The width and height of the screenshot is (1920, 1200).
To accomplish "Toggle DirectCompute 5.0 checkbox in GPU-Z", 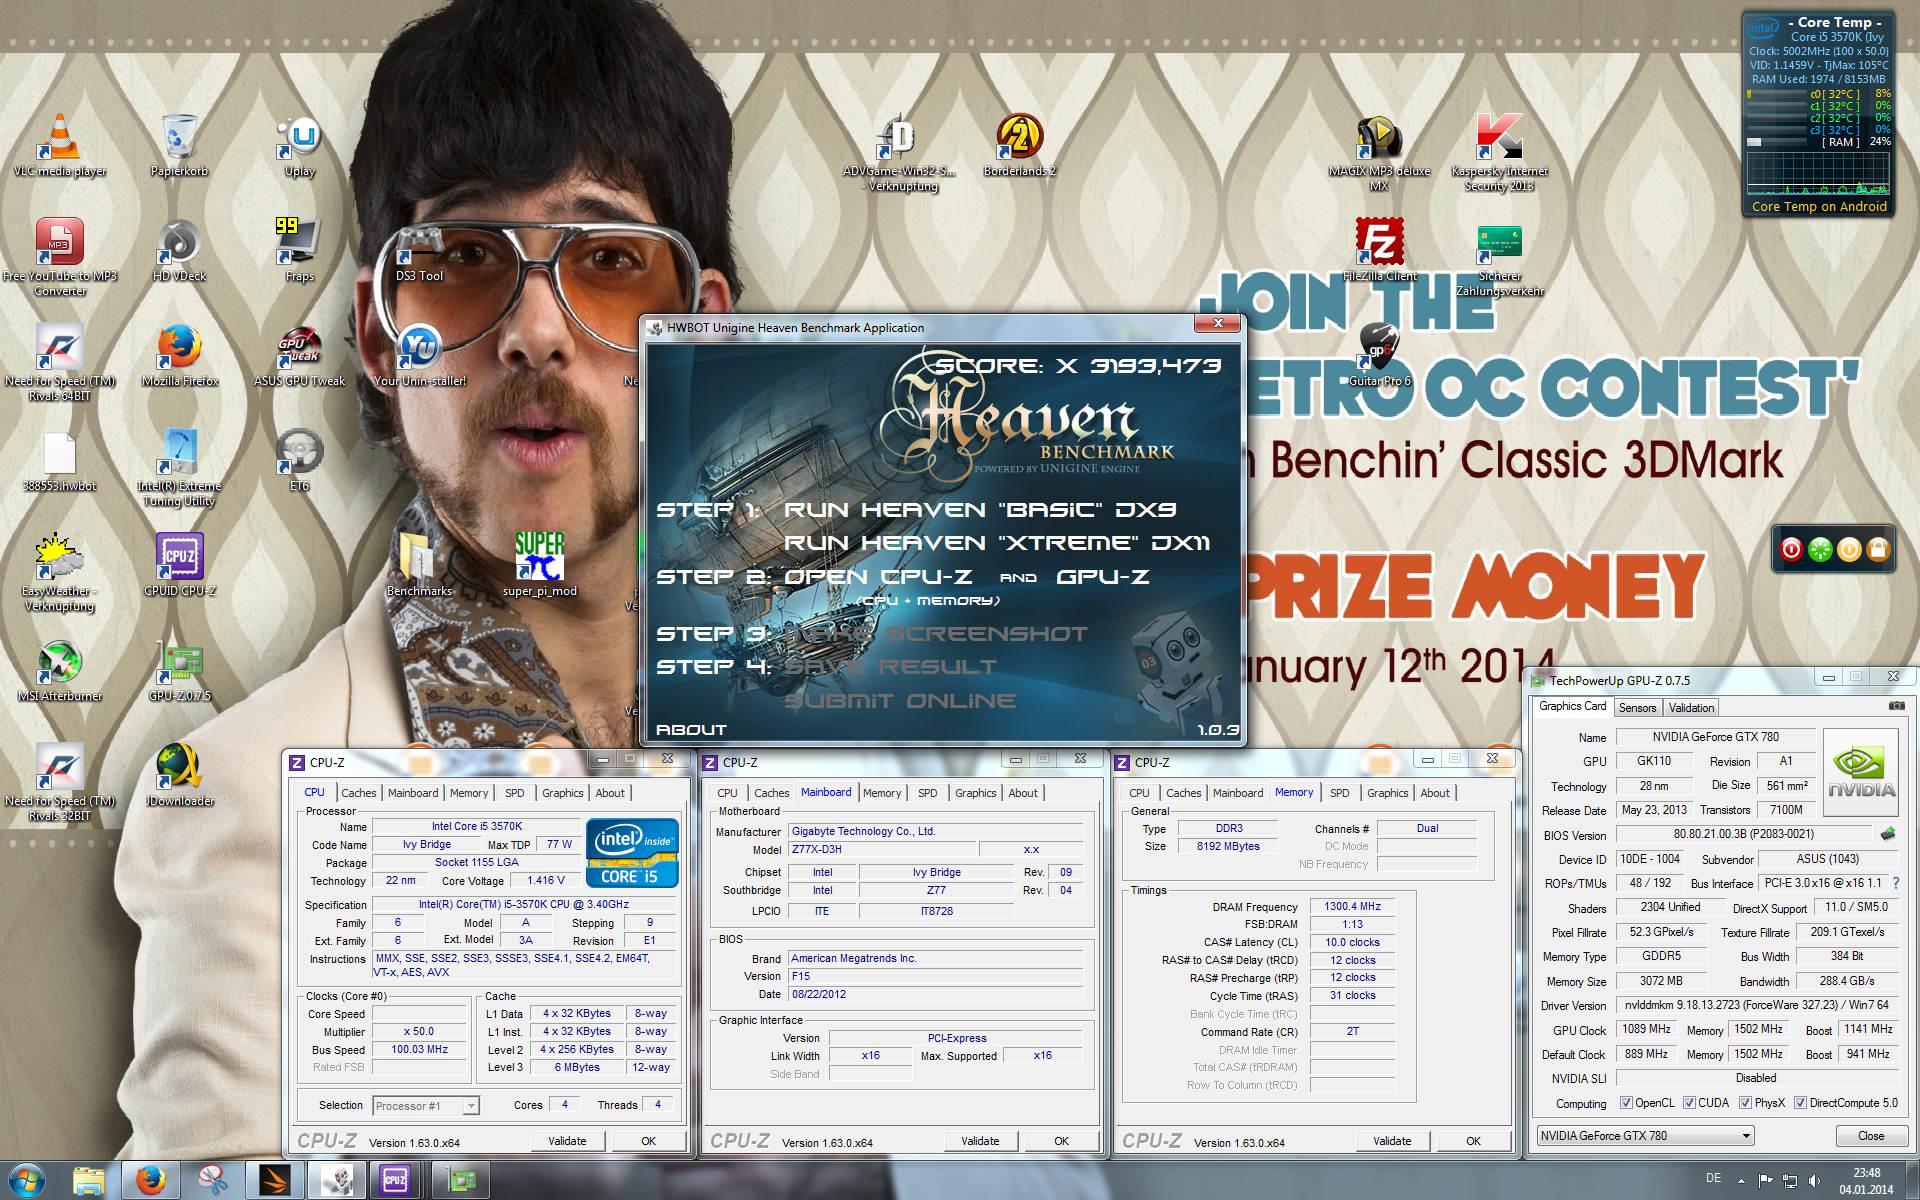I will pos(1800,1103).
